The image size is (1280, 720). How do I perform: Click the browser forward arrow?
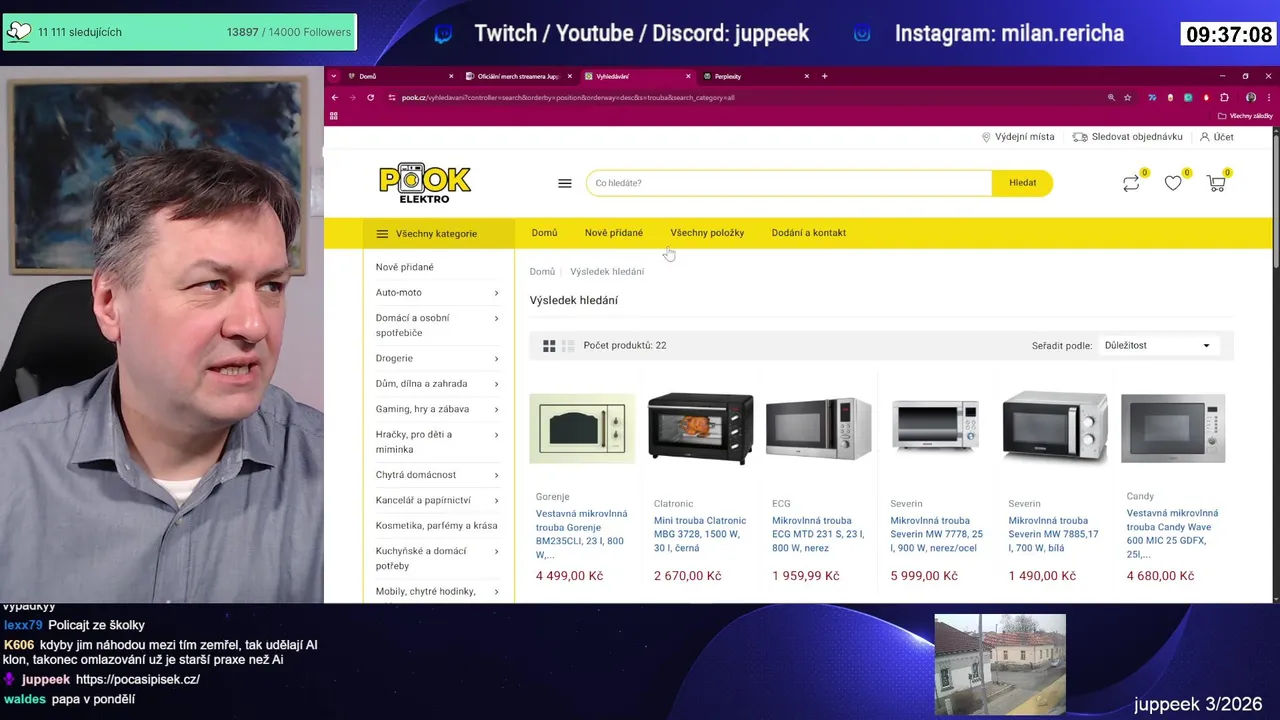pos(352,97)
